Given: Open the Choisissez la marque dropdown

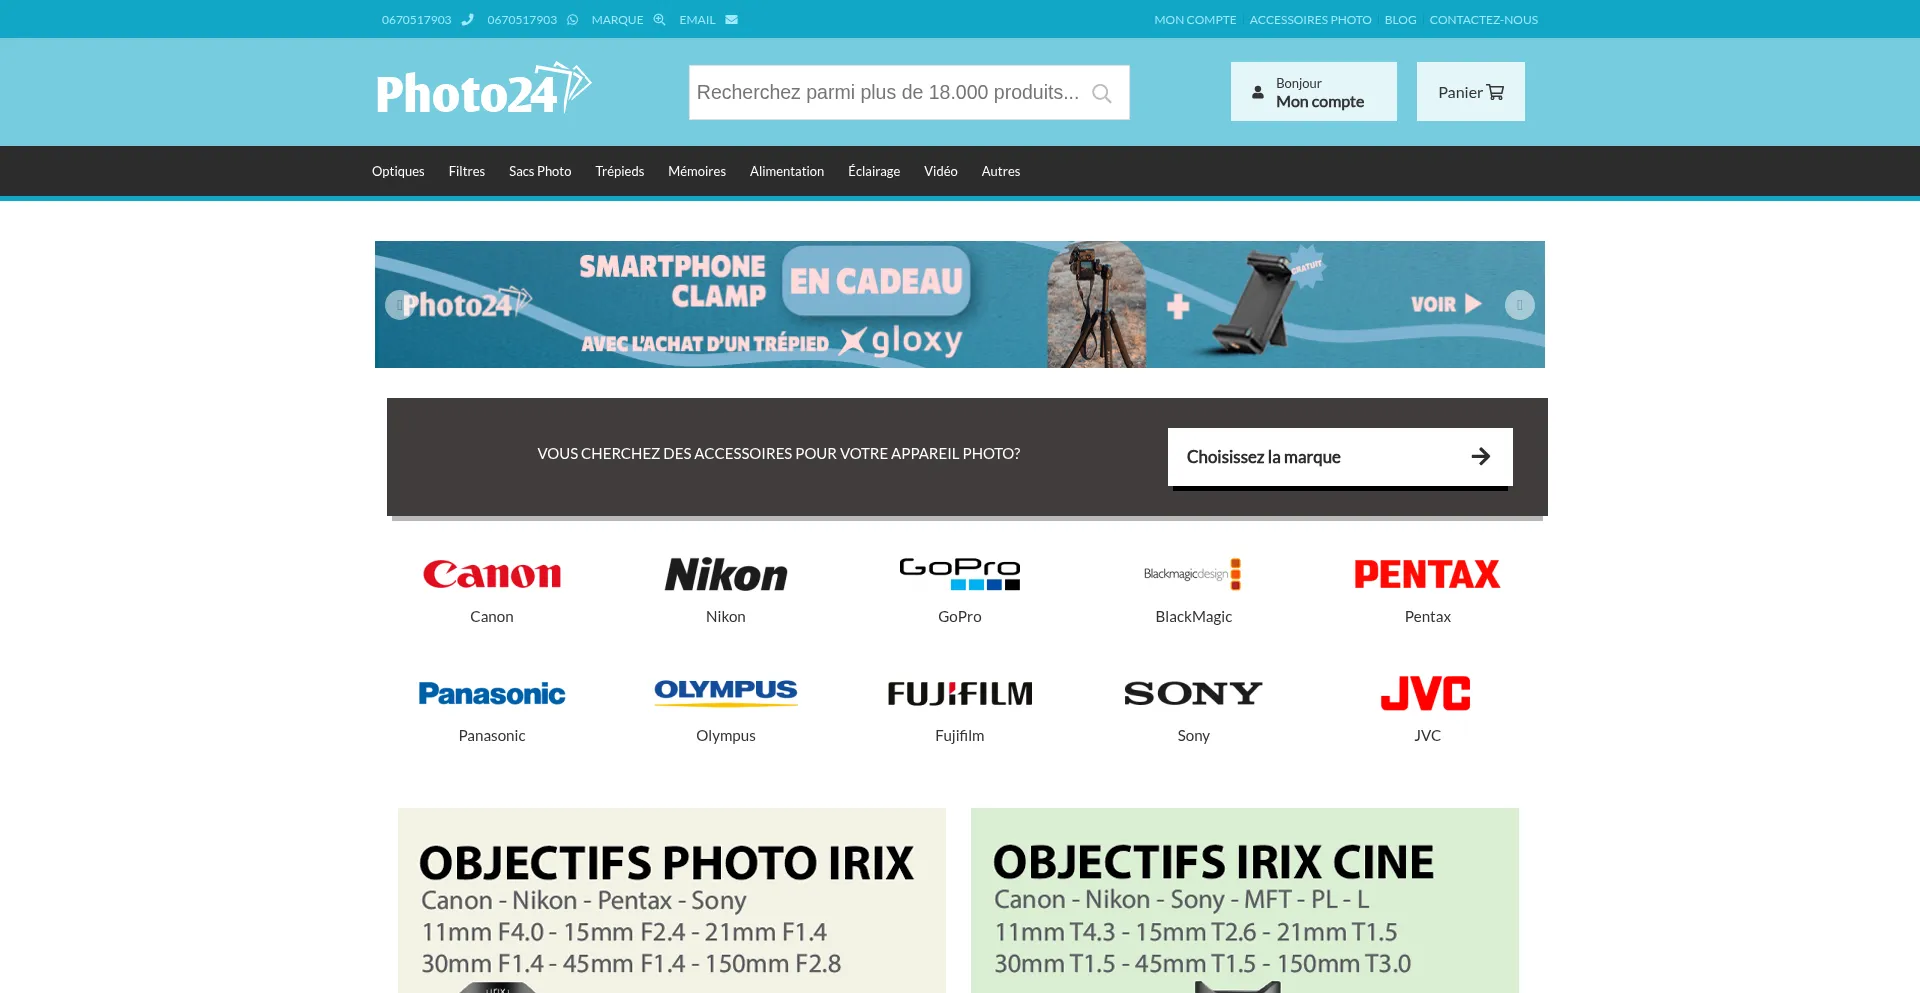Looking at the screenshot, I should pos(1339,457).
